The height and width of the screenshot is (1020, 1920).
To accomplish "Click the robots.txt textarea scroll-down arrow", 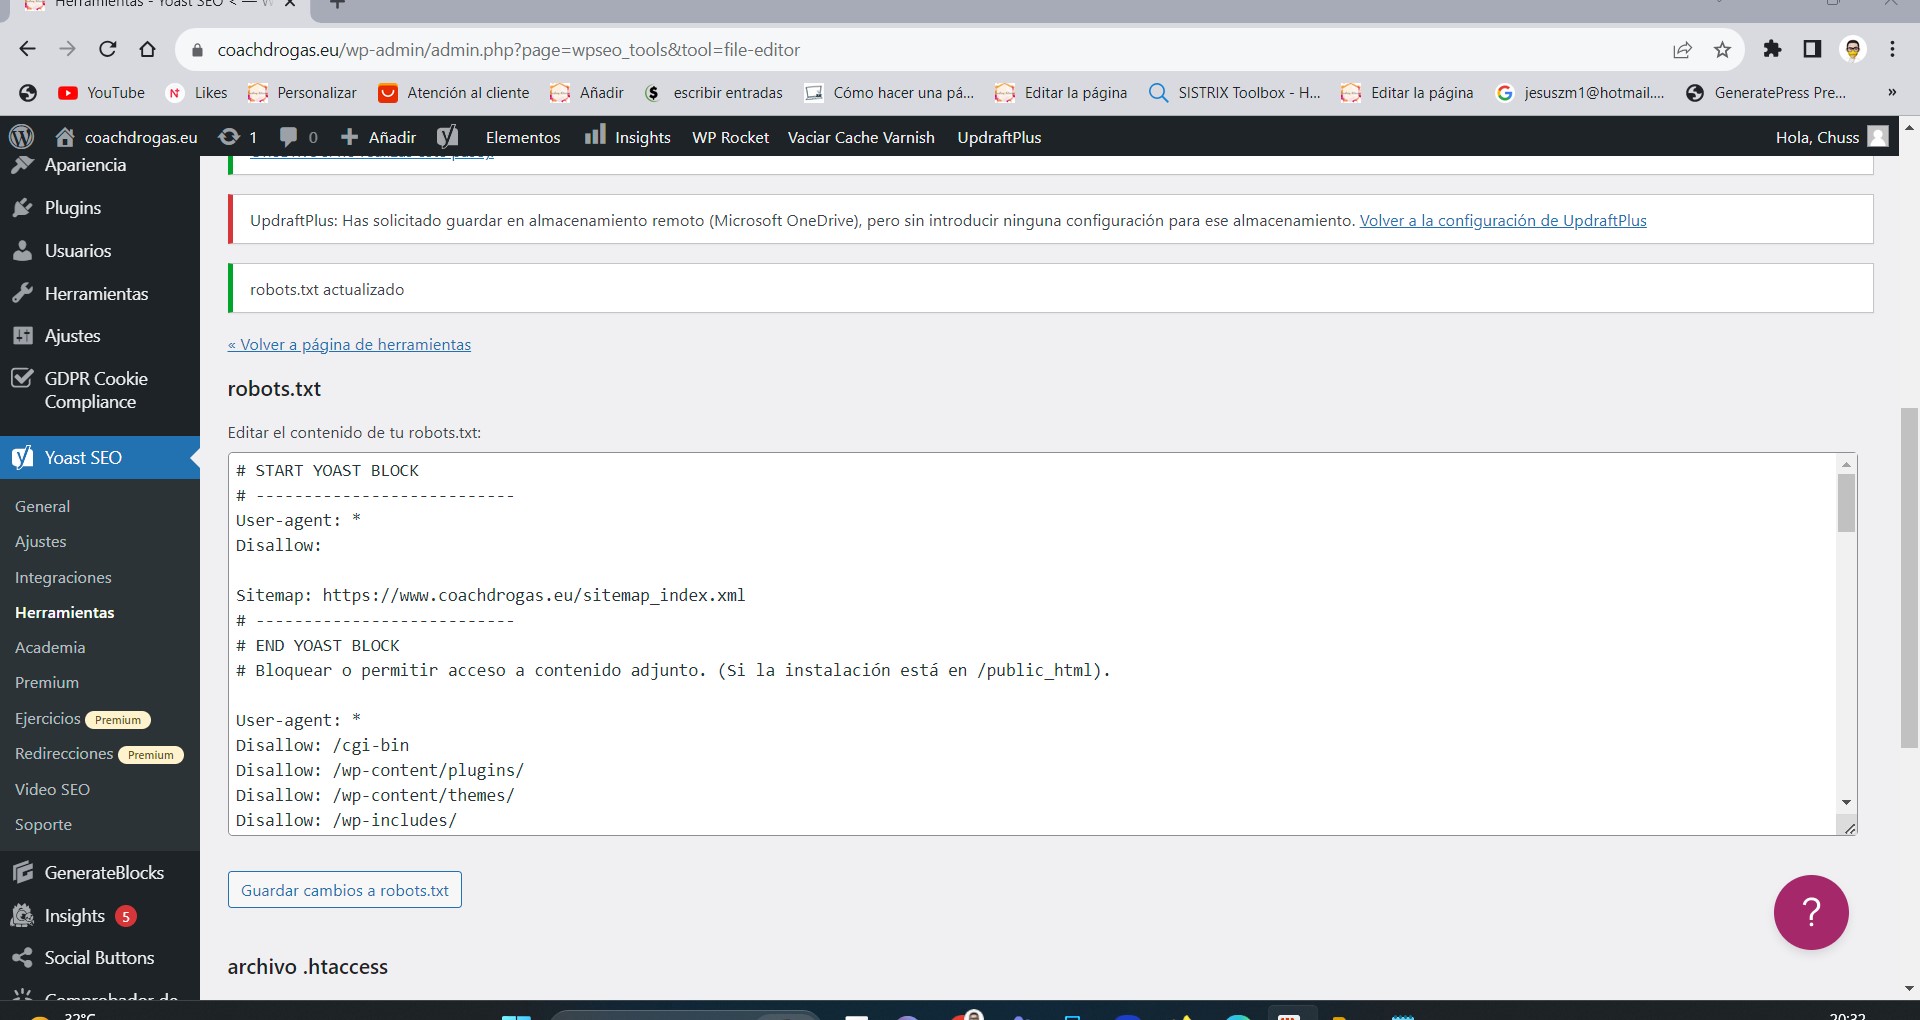I will (1846, 802).
